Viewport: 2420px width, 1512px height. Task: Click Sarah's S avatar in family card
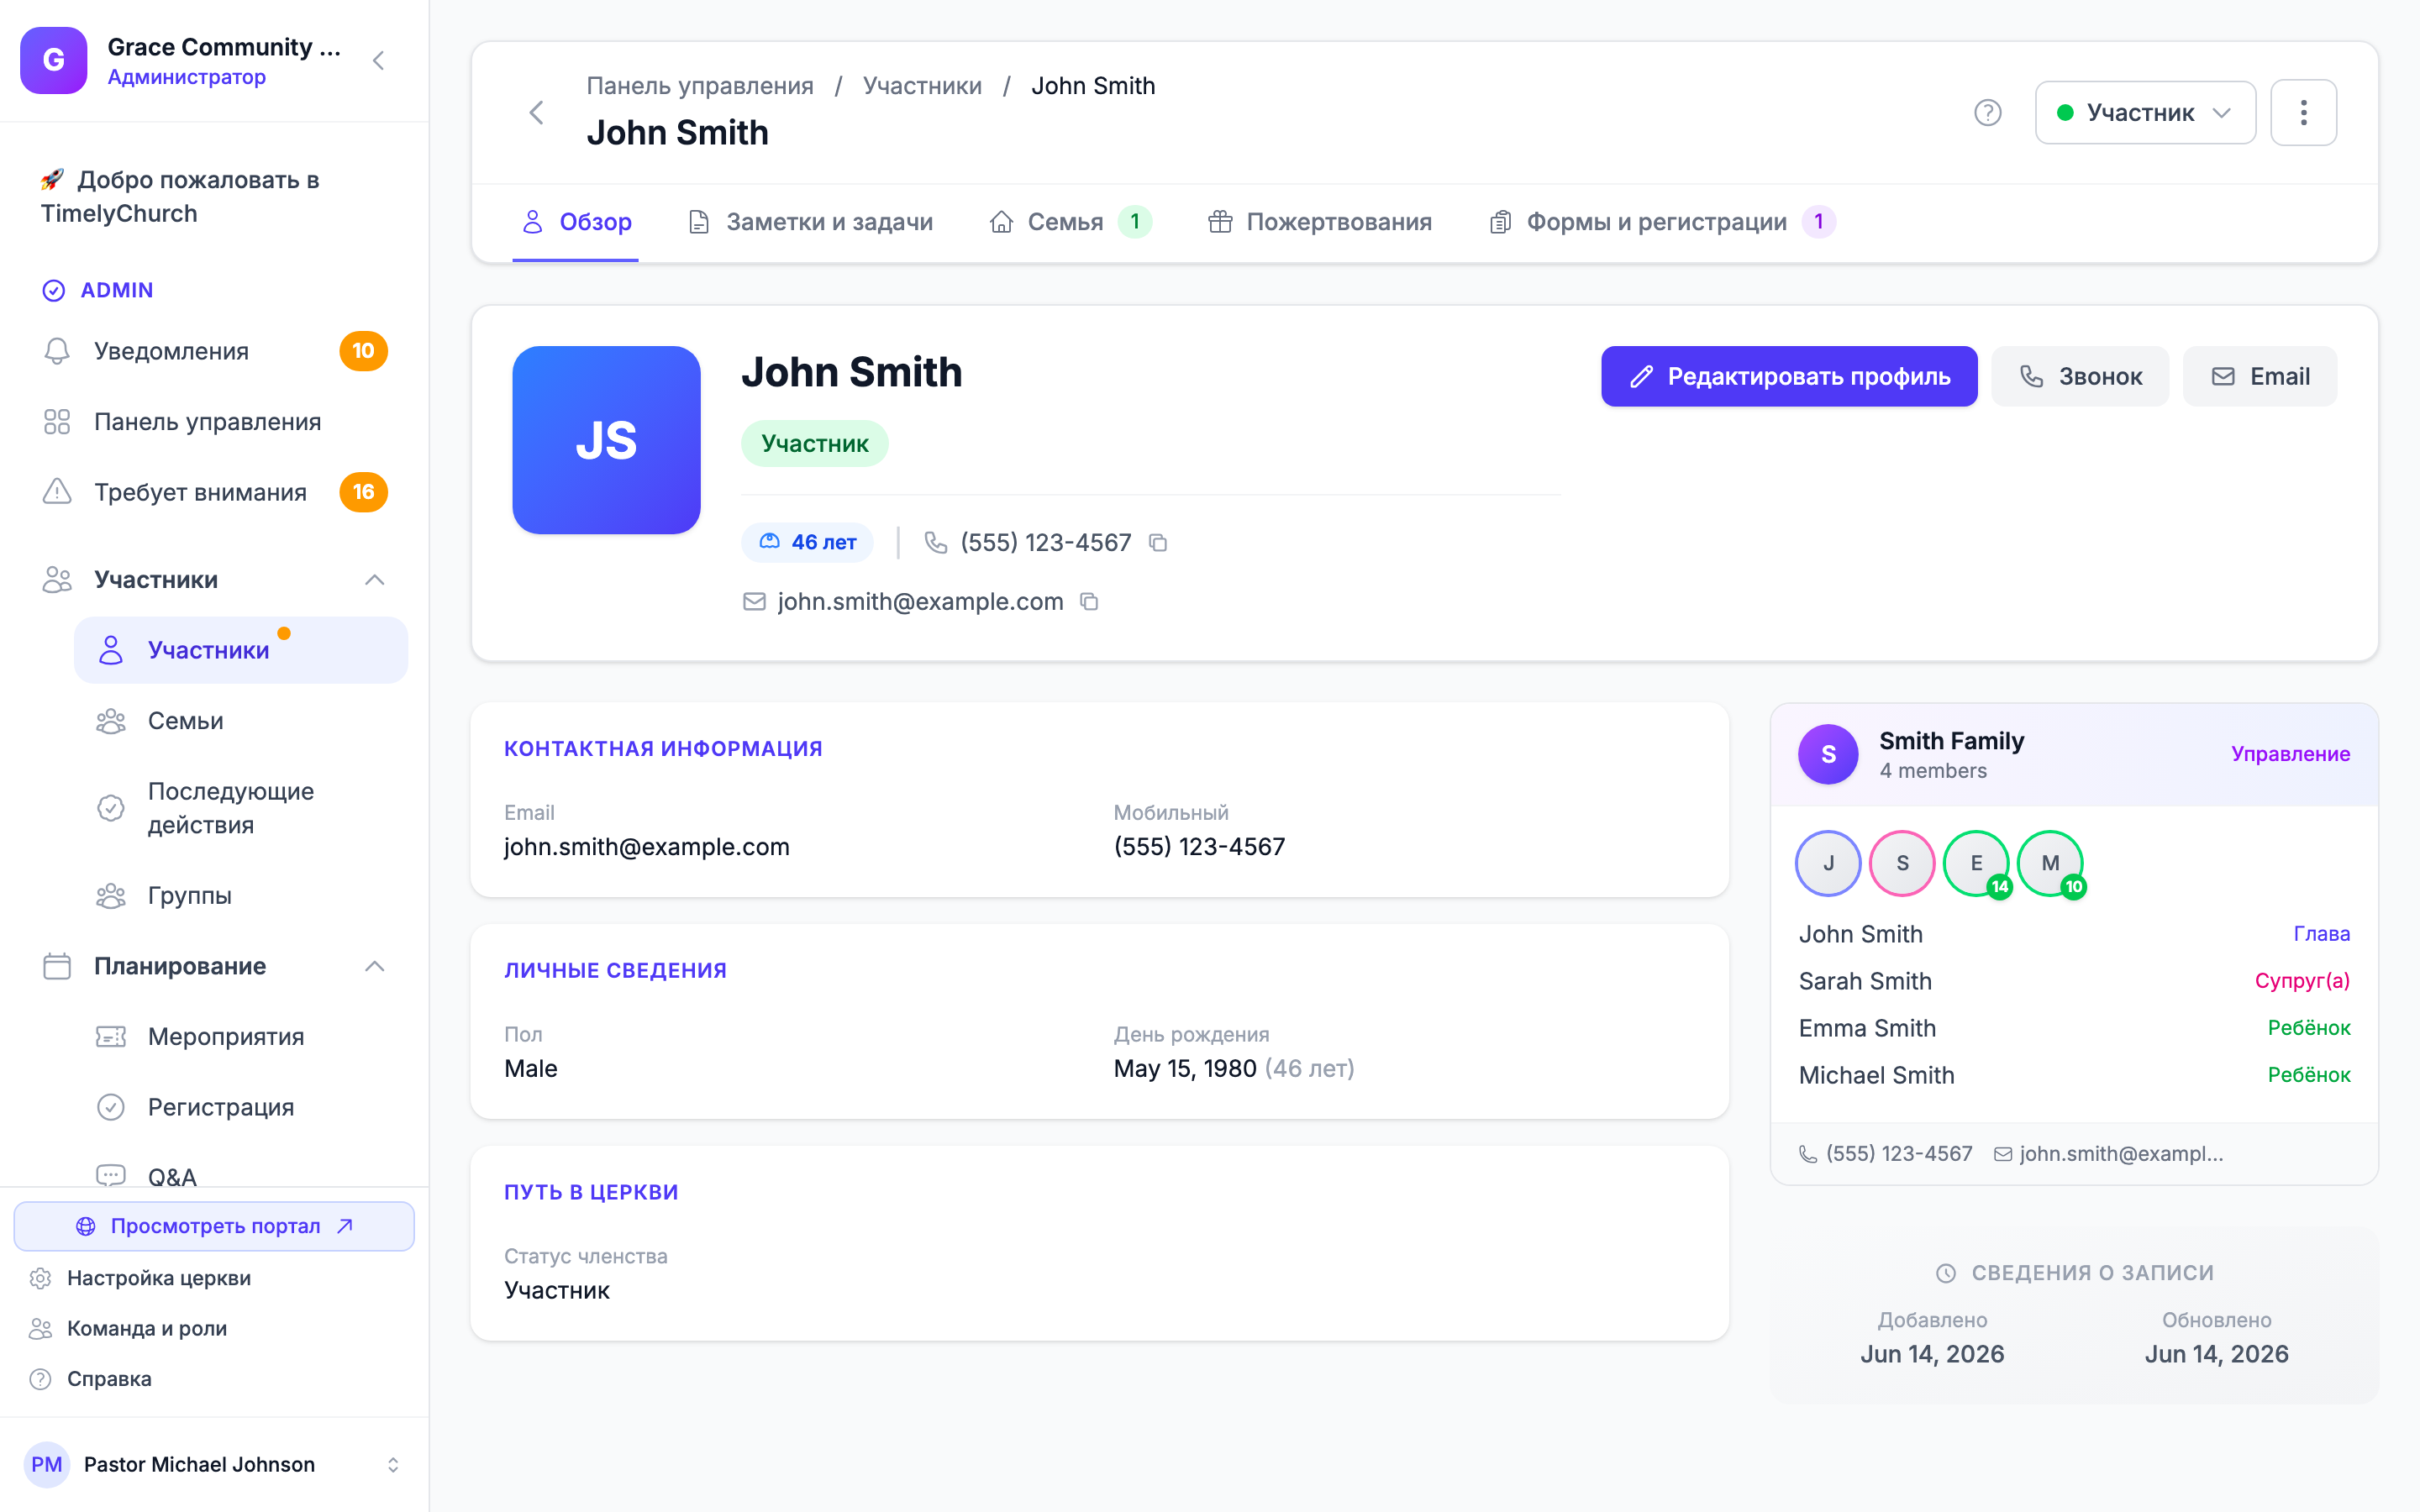click(1902, 863)
